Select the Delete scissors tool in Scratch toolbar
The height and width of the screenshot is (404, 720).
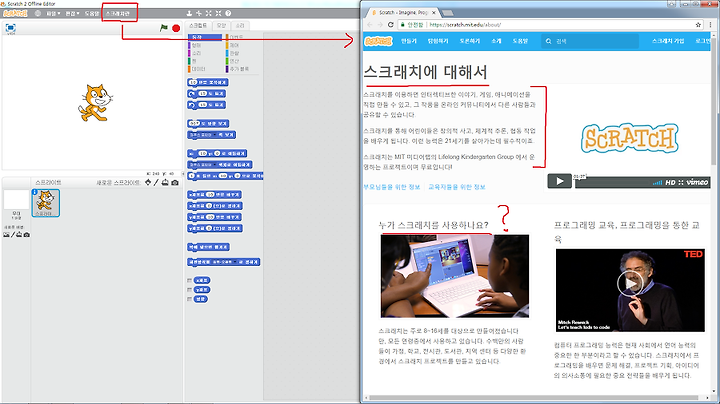click(x=199, y=13)
